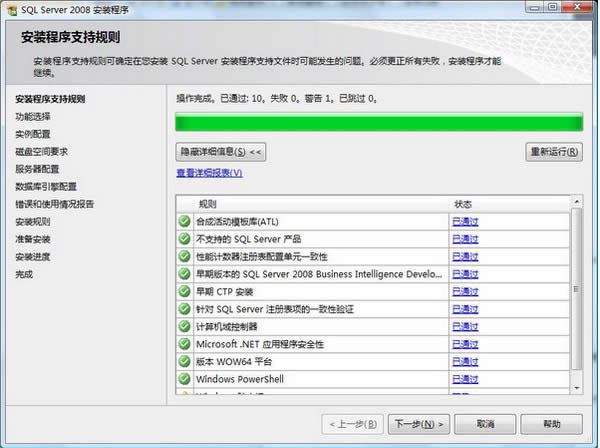Click green check icon for 注册表项的一致性验证 row
600x448 pixels.
tap(184, 309)
